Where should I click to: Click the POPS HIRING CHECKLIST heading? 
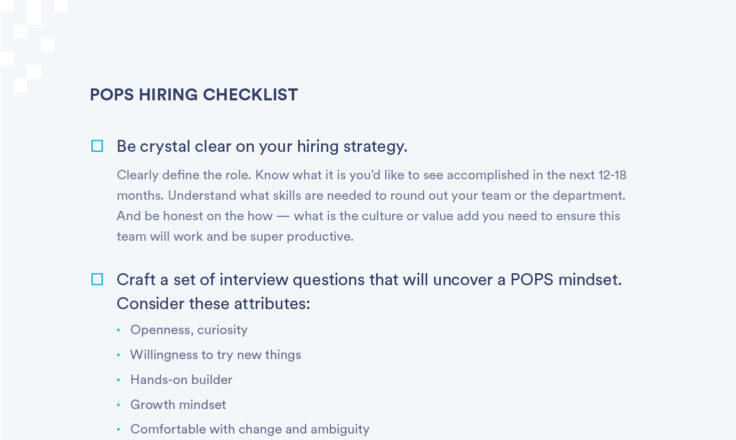tap(194, 94)
